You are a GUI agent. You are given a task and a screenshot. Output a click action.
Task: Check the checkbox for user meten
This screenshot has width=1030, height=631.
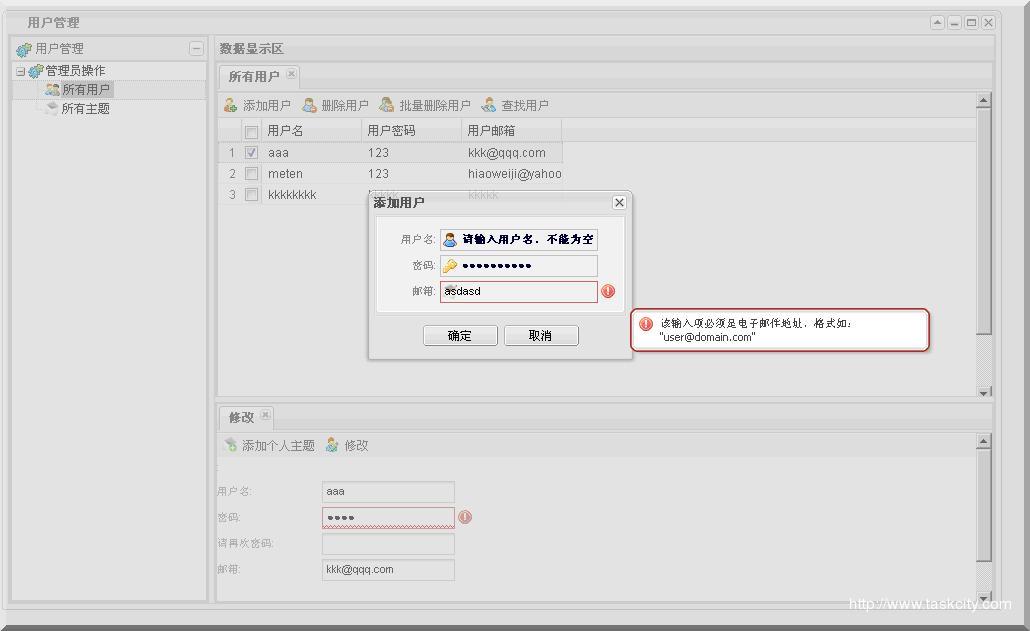[x=251, y=174]
